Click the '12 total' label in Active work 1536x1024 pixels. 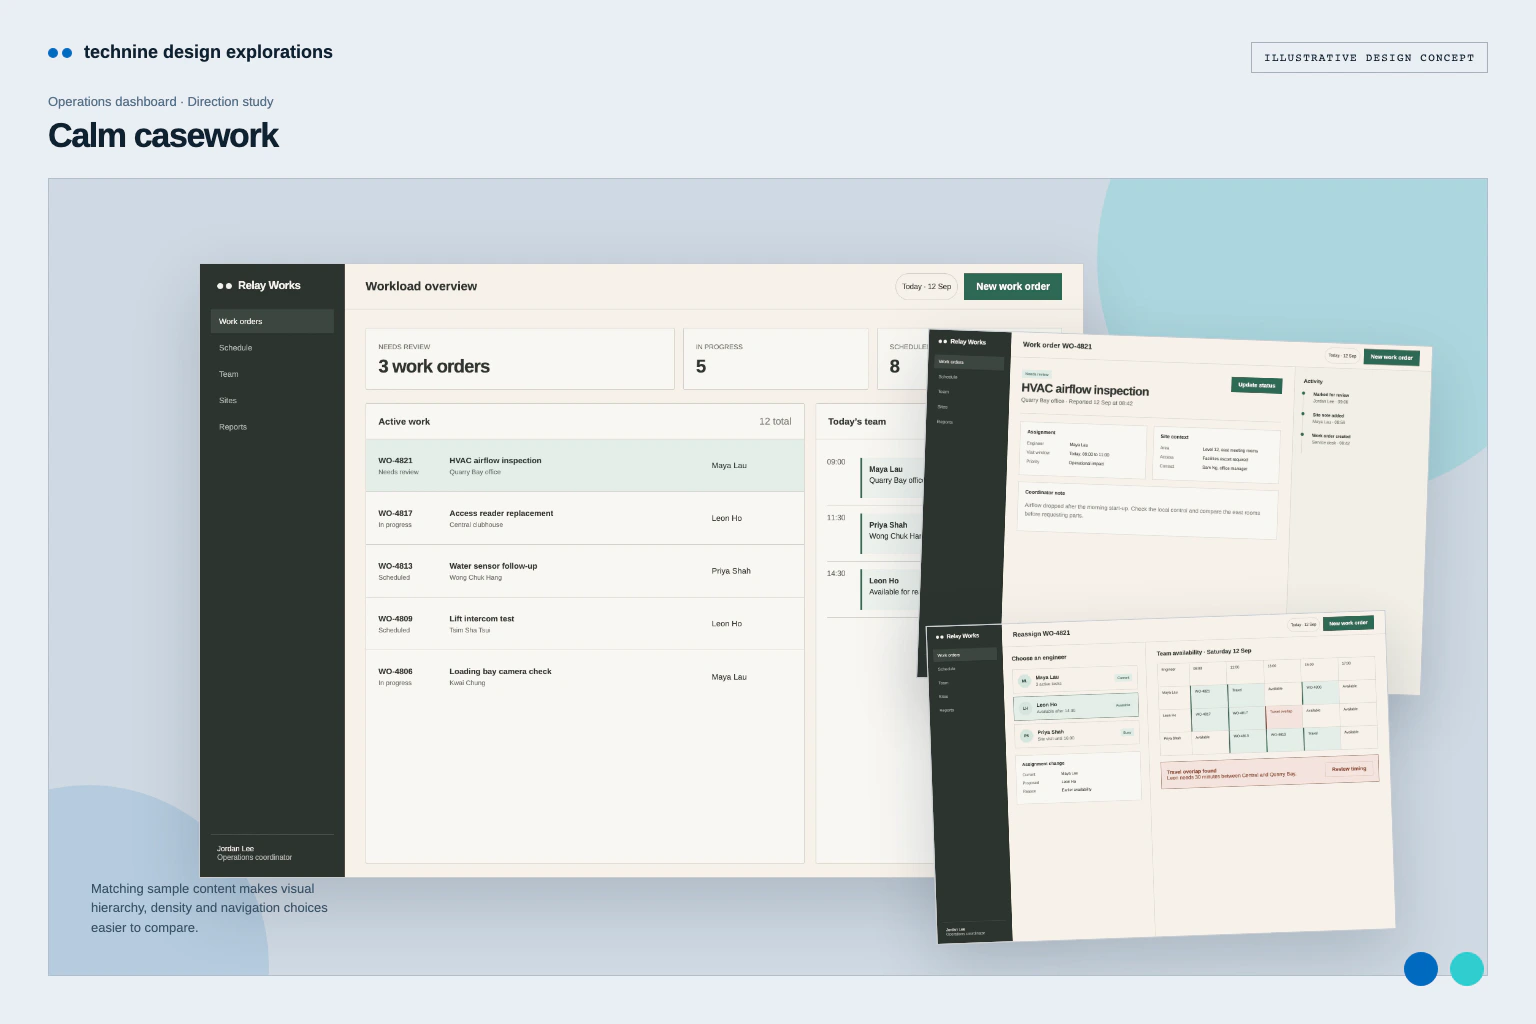(775, 422)
